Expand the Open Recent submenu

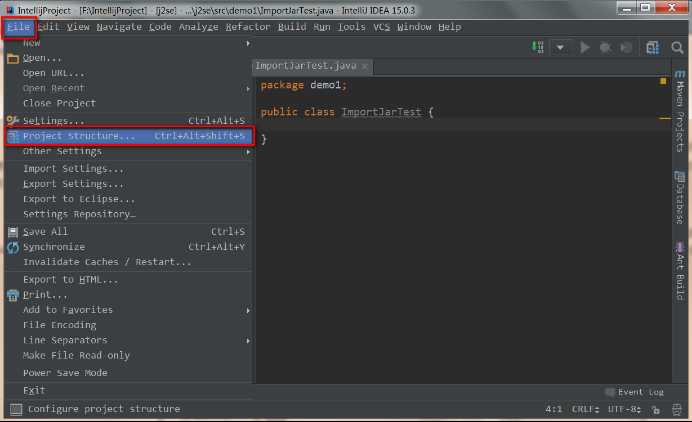129,88
